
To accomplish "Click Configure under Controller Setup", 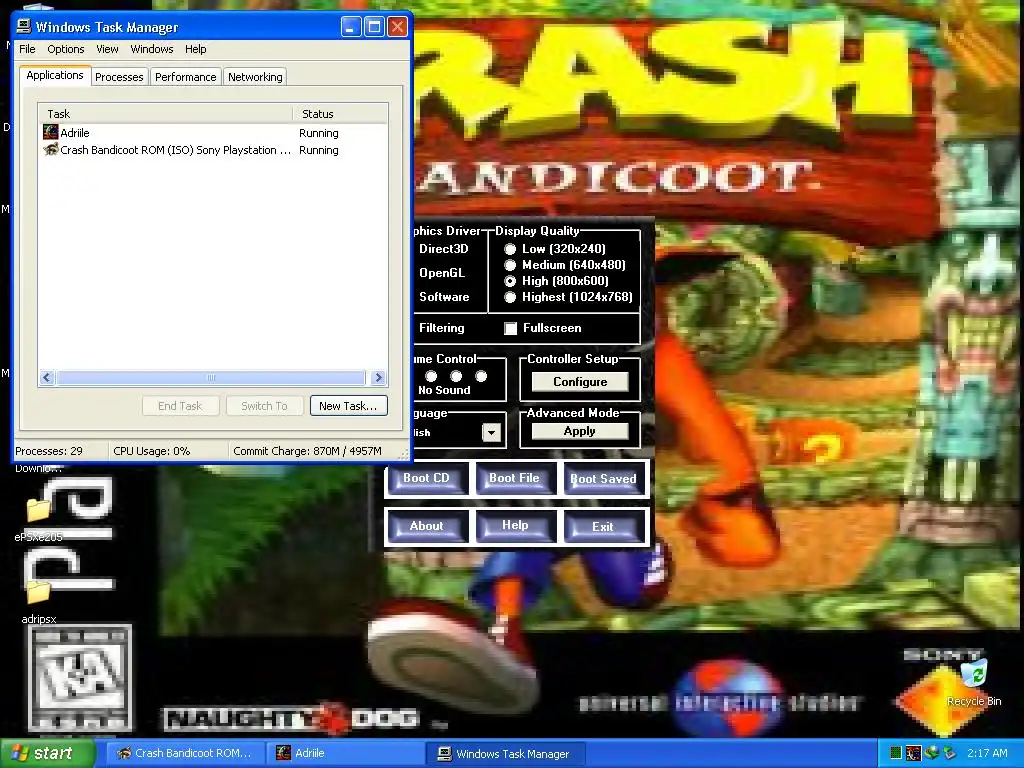I will coord(580,382).
